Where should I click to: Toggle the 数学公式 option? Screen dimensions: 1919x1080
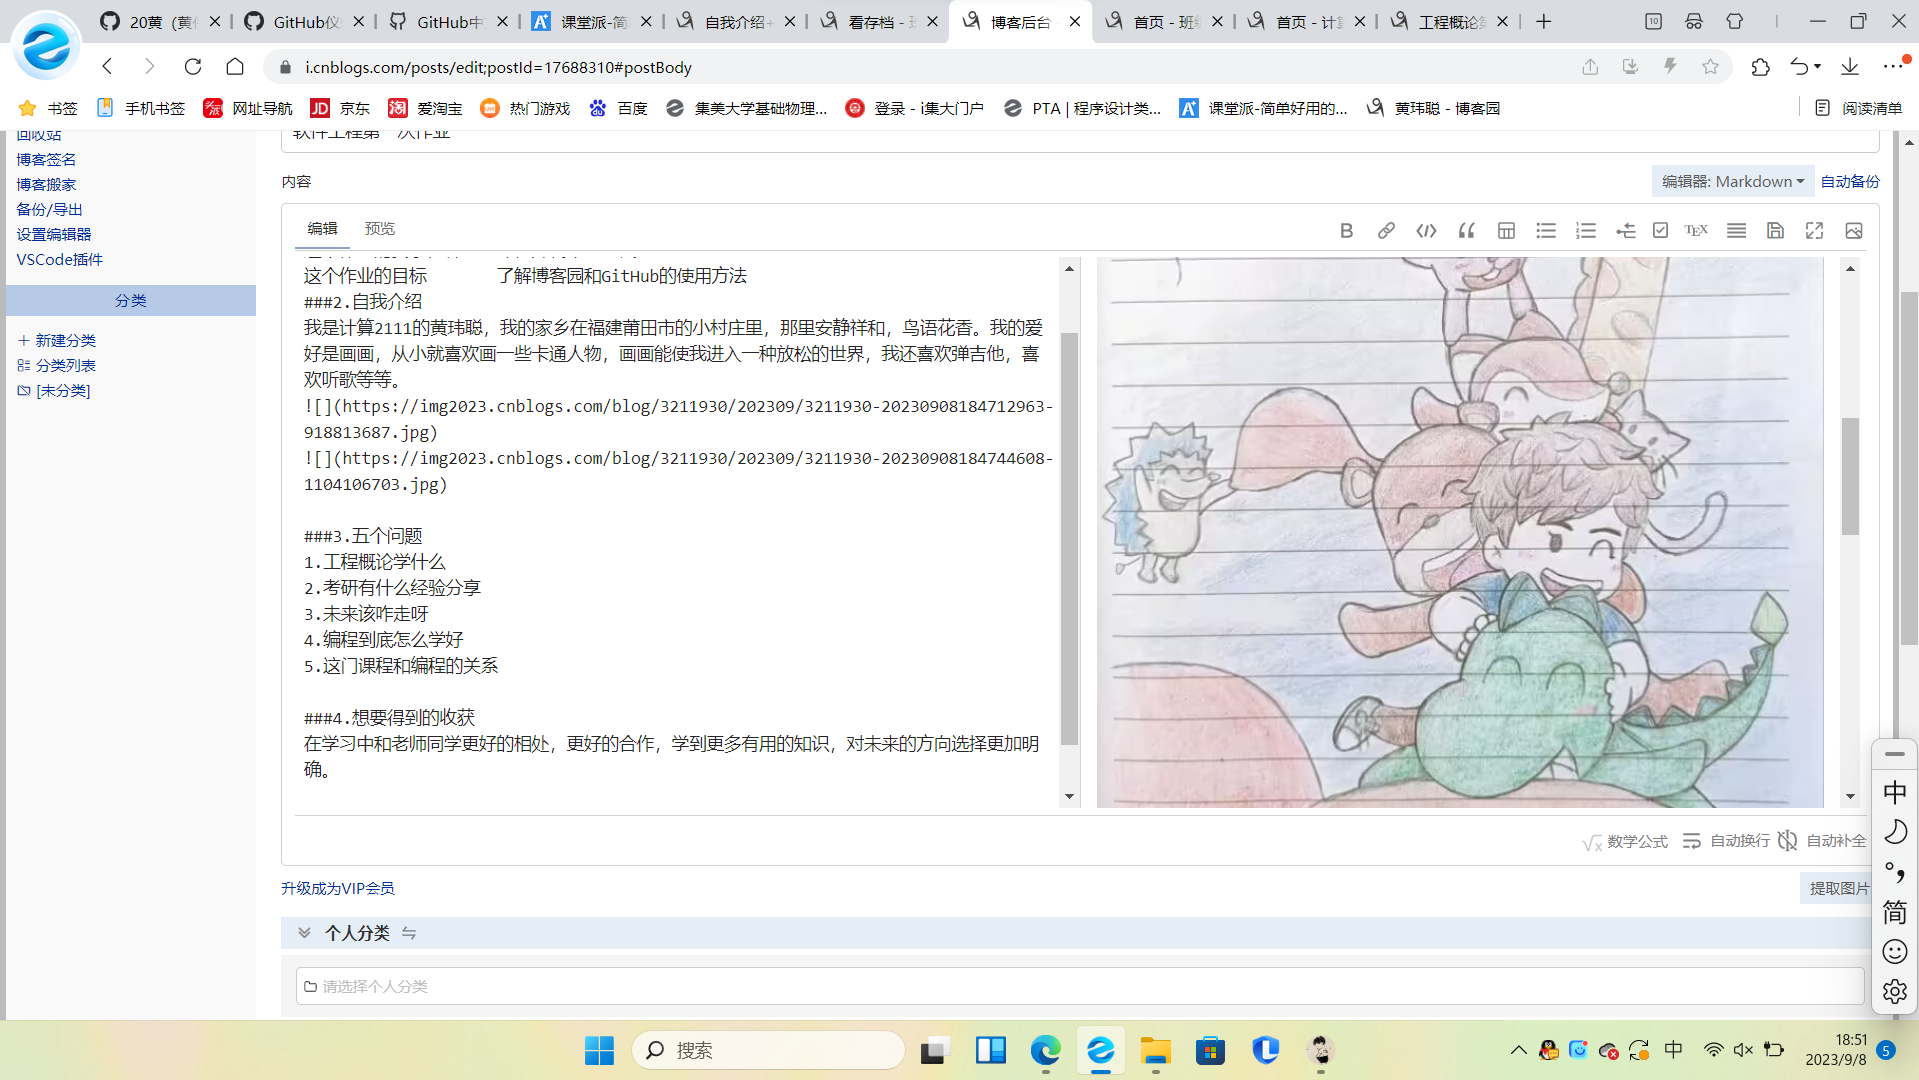1625,842
